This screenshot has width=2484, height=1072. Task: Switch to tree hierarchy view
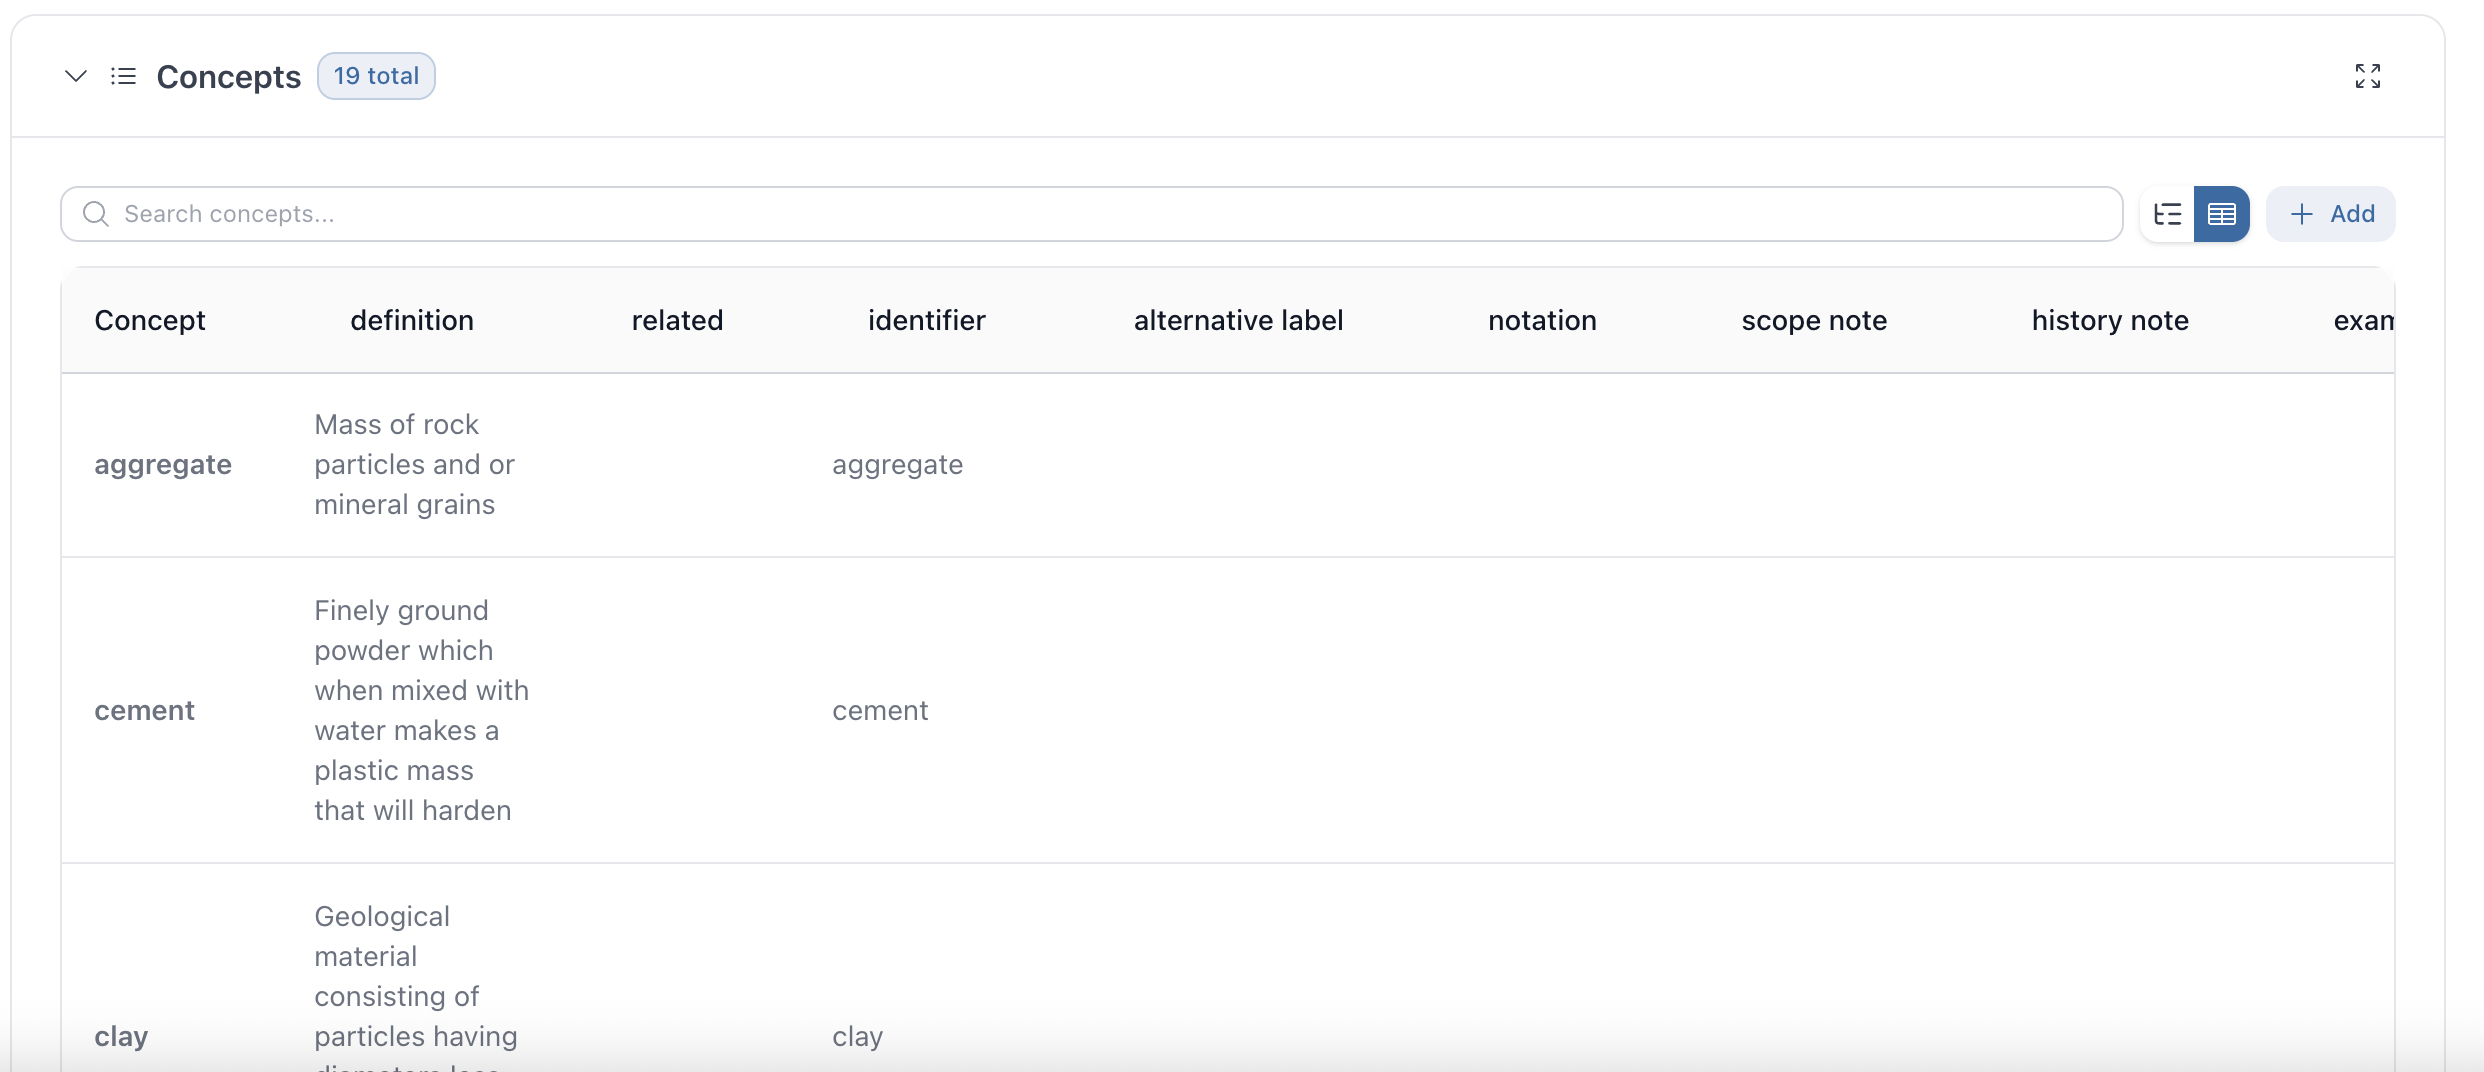2167,214
